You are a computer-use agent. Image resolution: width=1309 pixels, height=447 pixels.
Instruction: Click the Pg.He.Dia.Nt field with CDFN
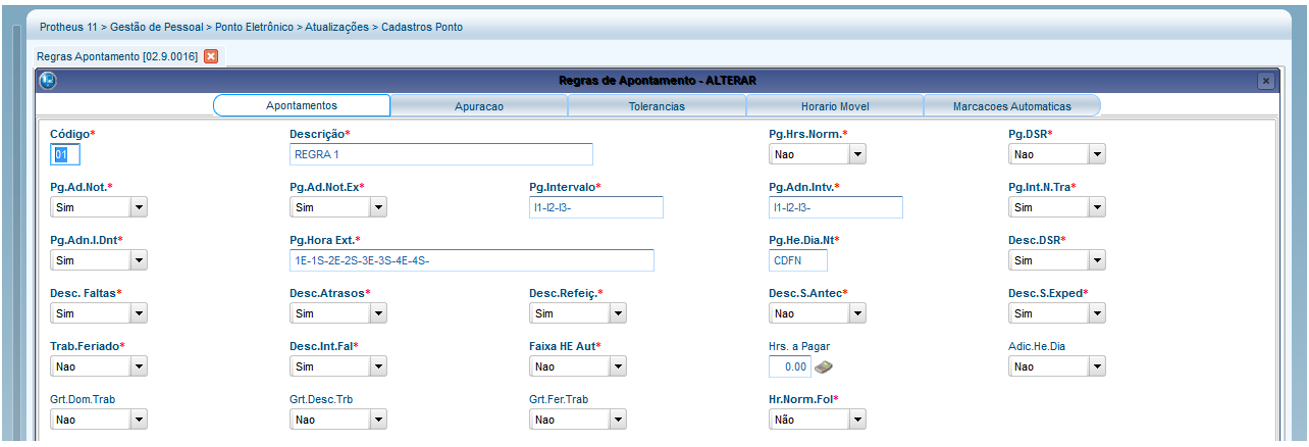point(797,261)
